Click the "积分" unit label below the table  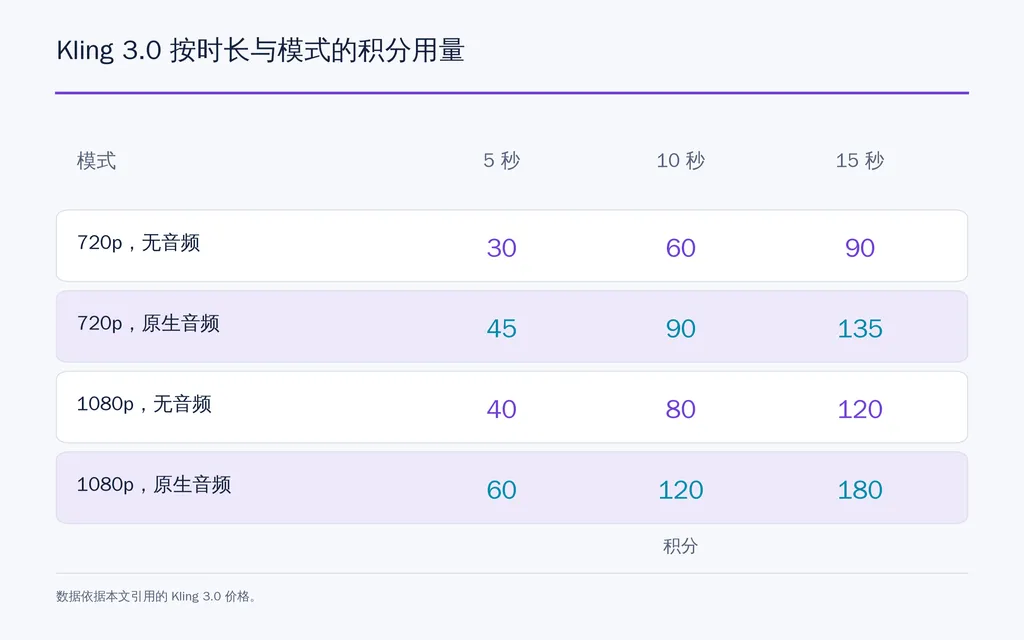[x=680, y=546]
